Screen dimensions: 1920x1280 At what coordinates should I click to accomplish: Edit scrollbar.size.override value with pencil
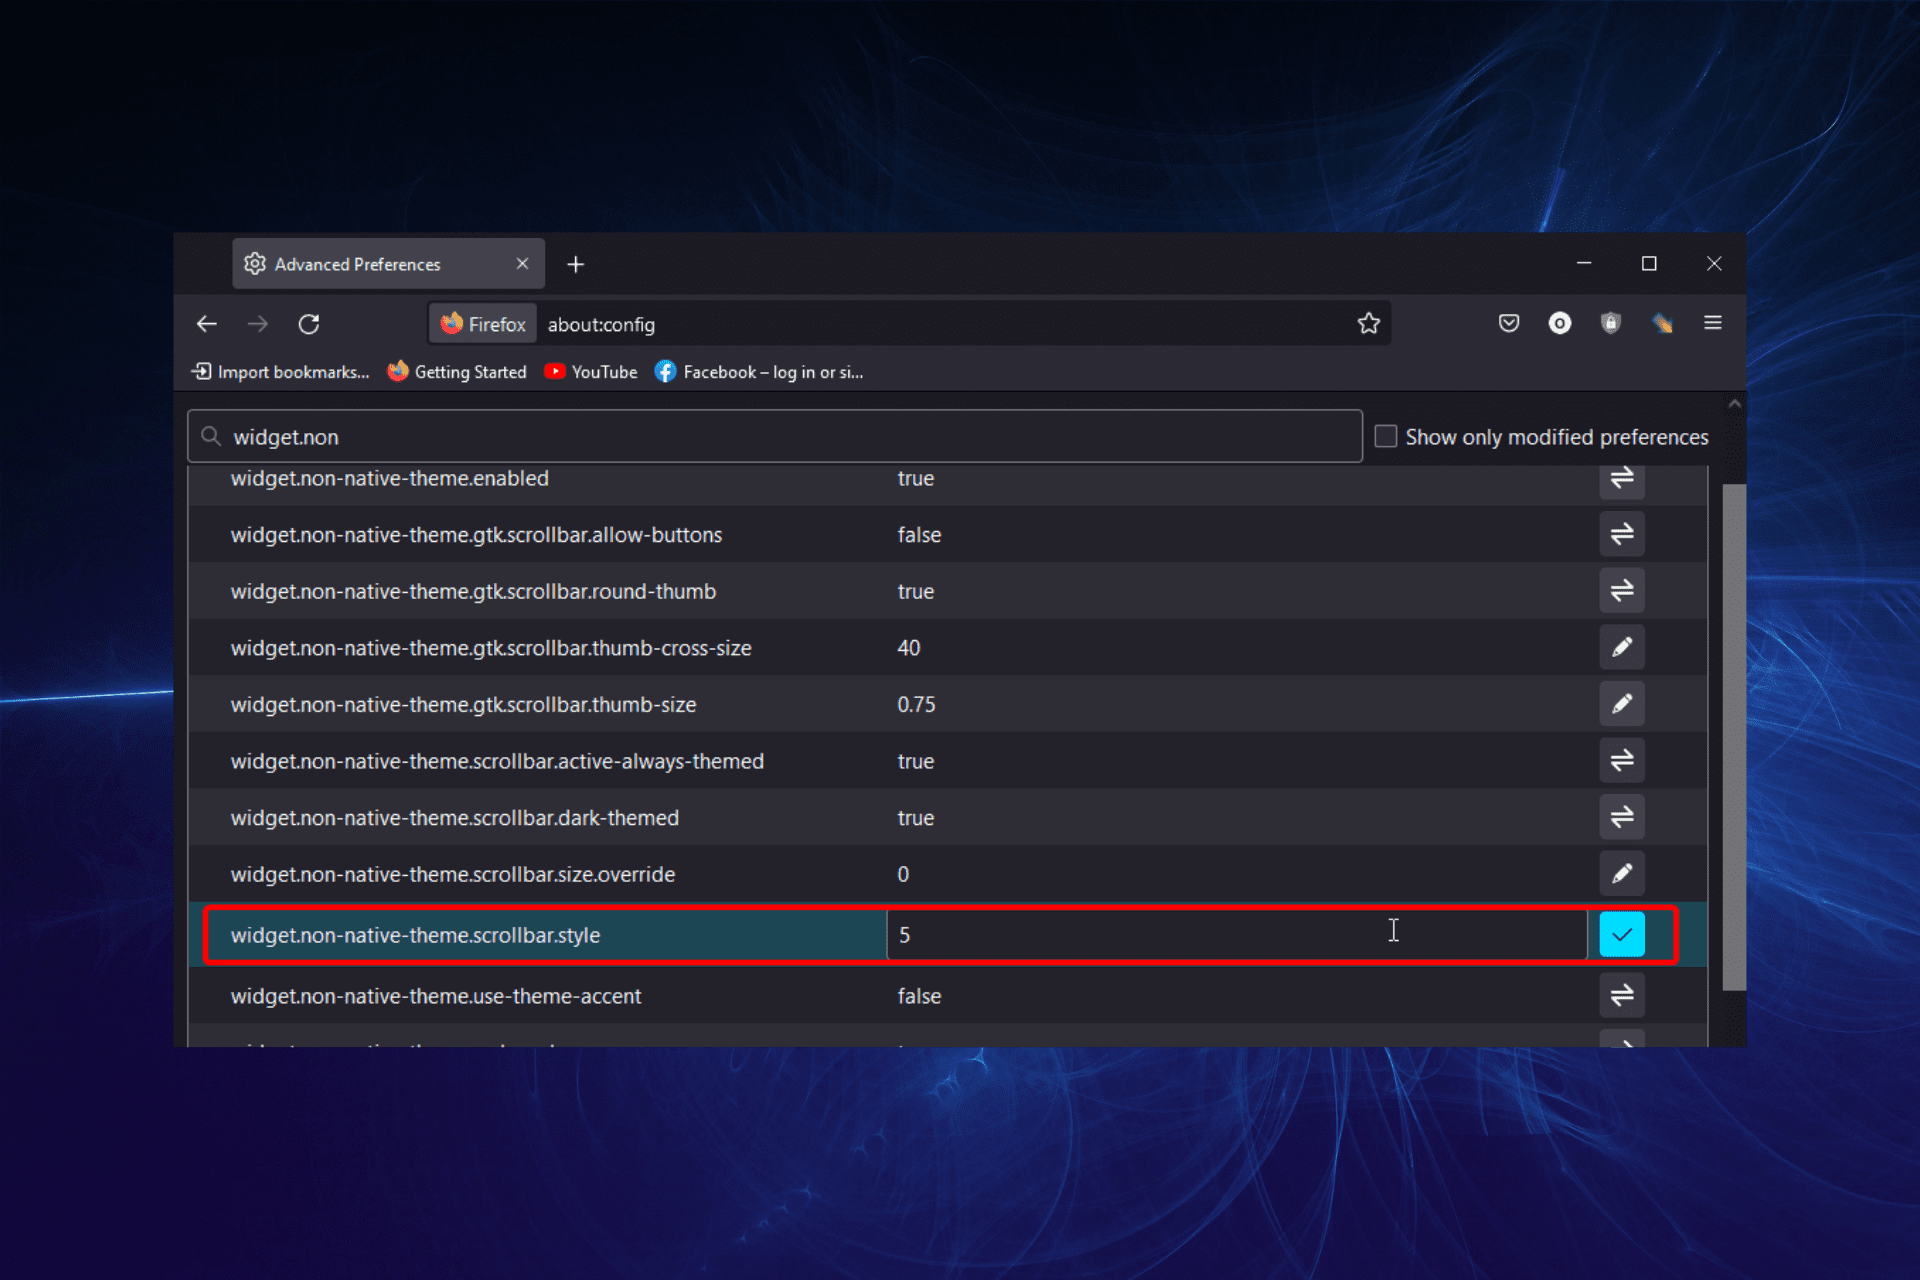[1621, 874]
